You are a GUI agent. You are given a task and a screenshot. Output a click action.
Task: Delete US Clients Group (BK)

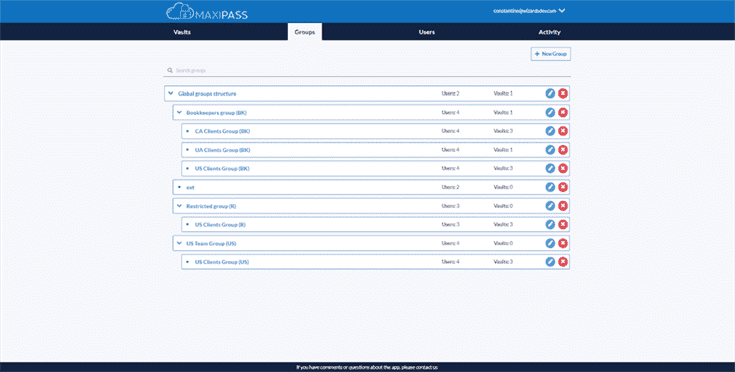pos(563,168)
